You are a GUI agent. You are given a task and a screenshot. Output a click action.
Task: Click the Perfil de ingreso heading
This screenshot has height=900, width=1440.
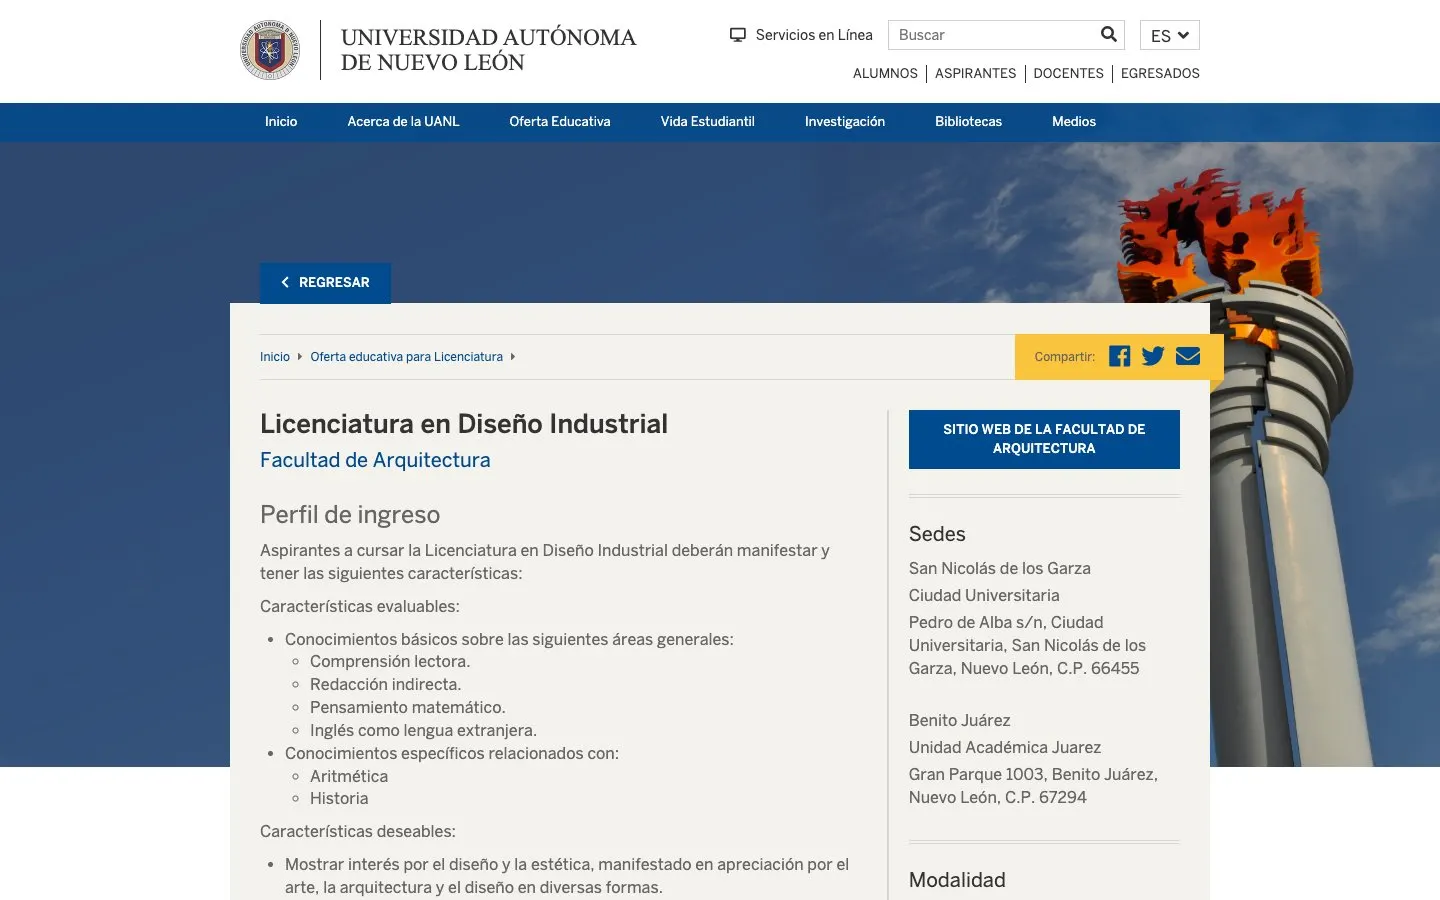tap(350, 515)
